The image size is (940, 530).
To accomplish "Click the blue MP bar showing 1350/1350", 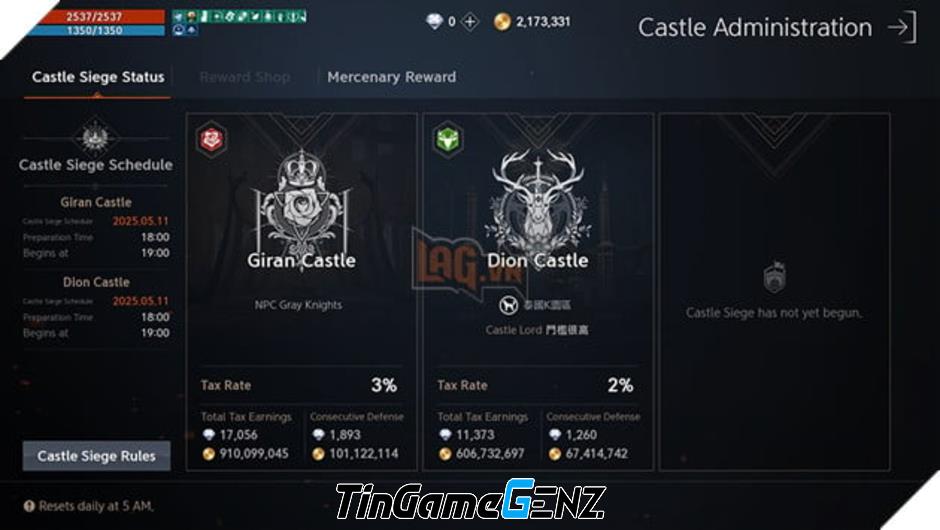I will click(x=96, y=30).
